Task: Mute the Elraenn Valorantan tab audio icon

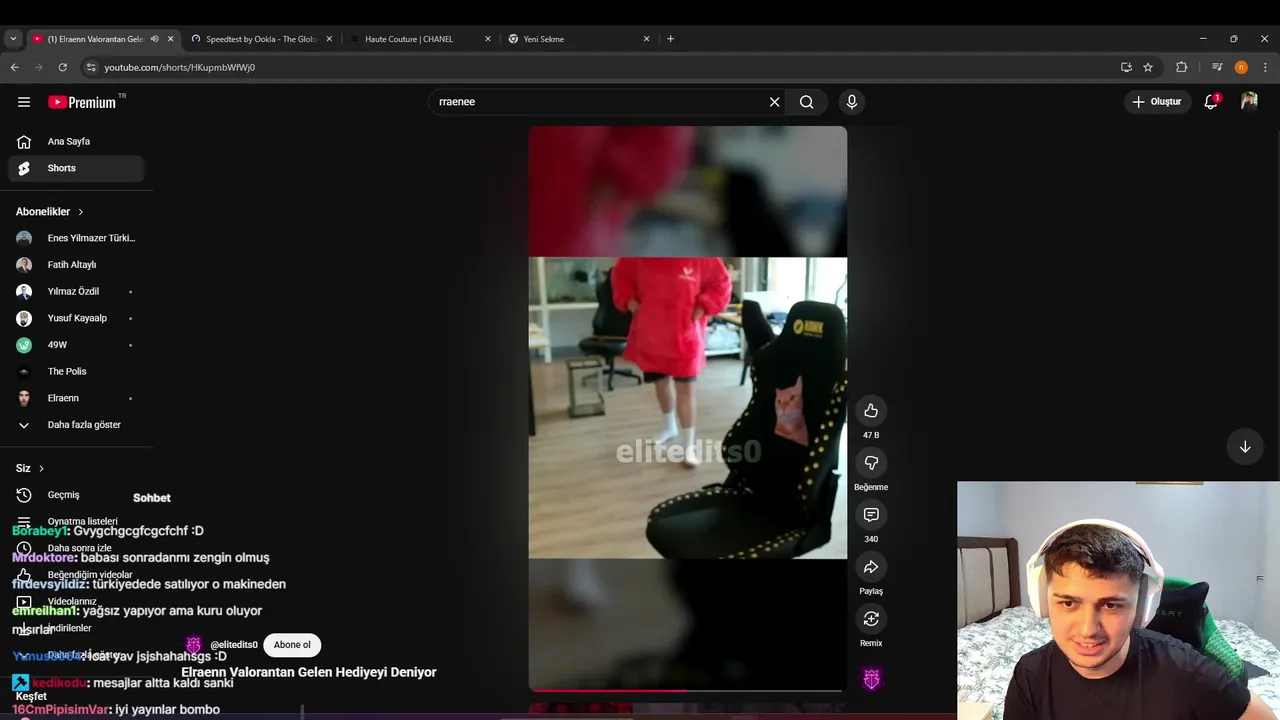Action: 154,39
